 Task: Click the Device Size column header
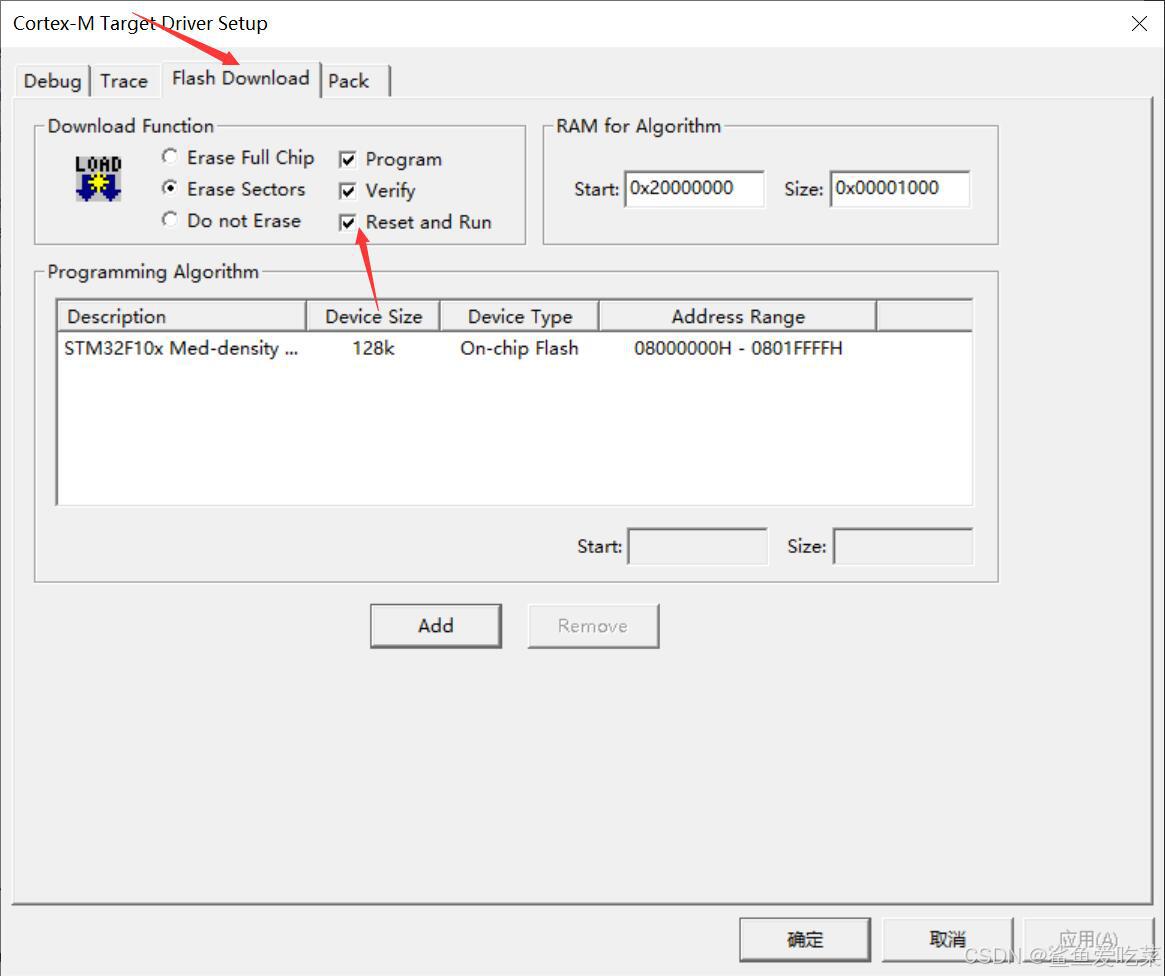click(374, 316)
